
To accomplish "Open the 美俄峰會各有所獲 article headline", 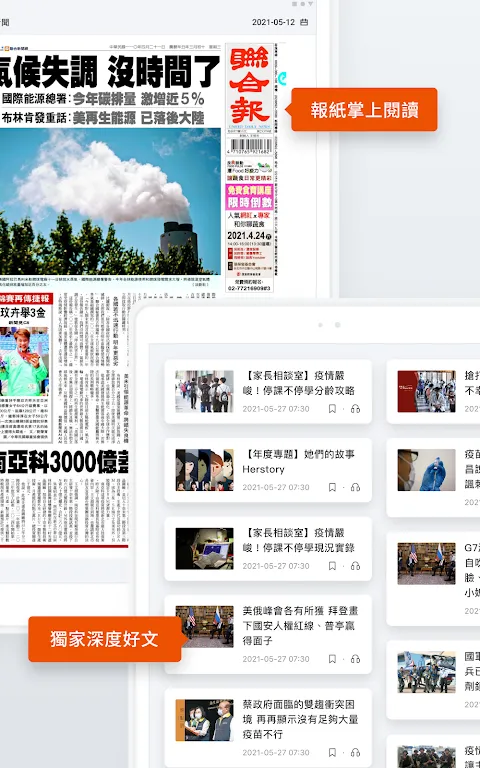I will pyautogui.click(x=300, y=625).
